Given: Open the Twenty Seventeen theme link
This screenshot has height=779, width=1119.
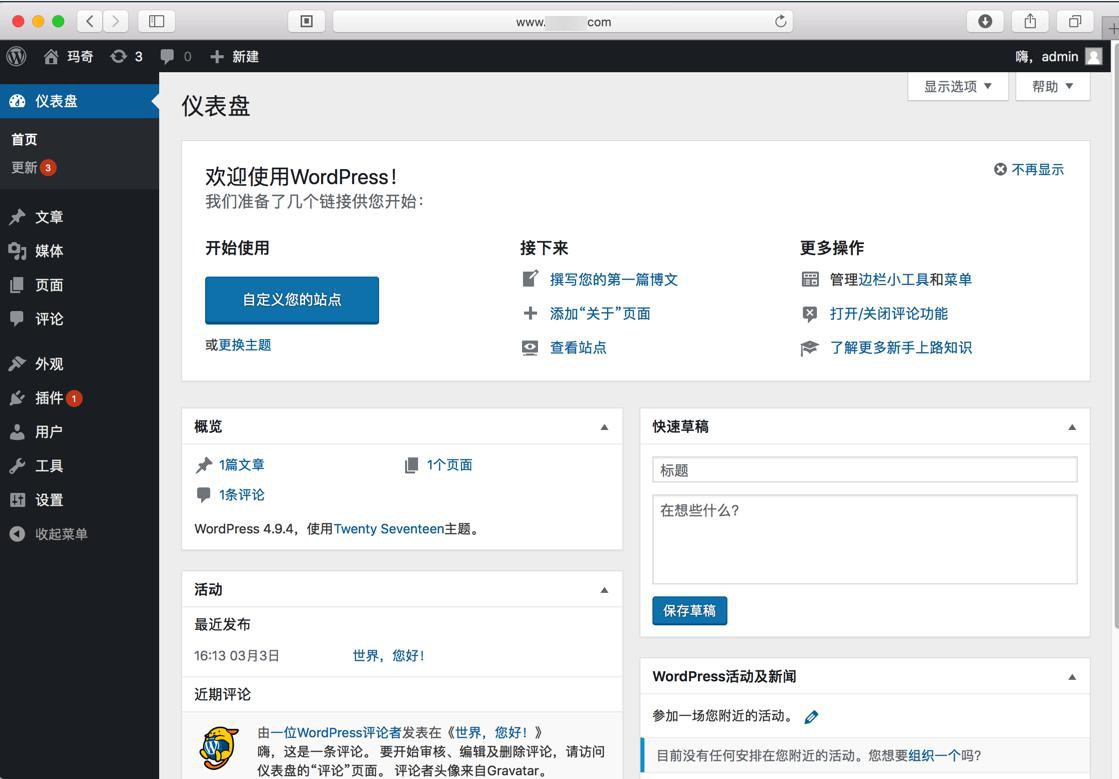Looking at the screenshot, I should click(389, 529).
